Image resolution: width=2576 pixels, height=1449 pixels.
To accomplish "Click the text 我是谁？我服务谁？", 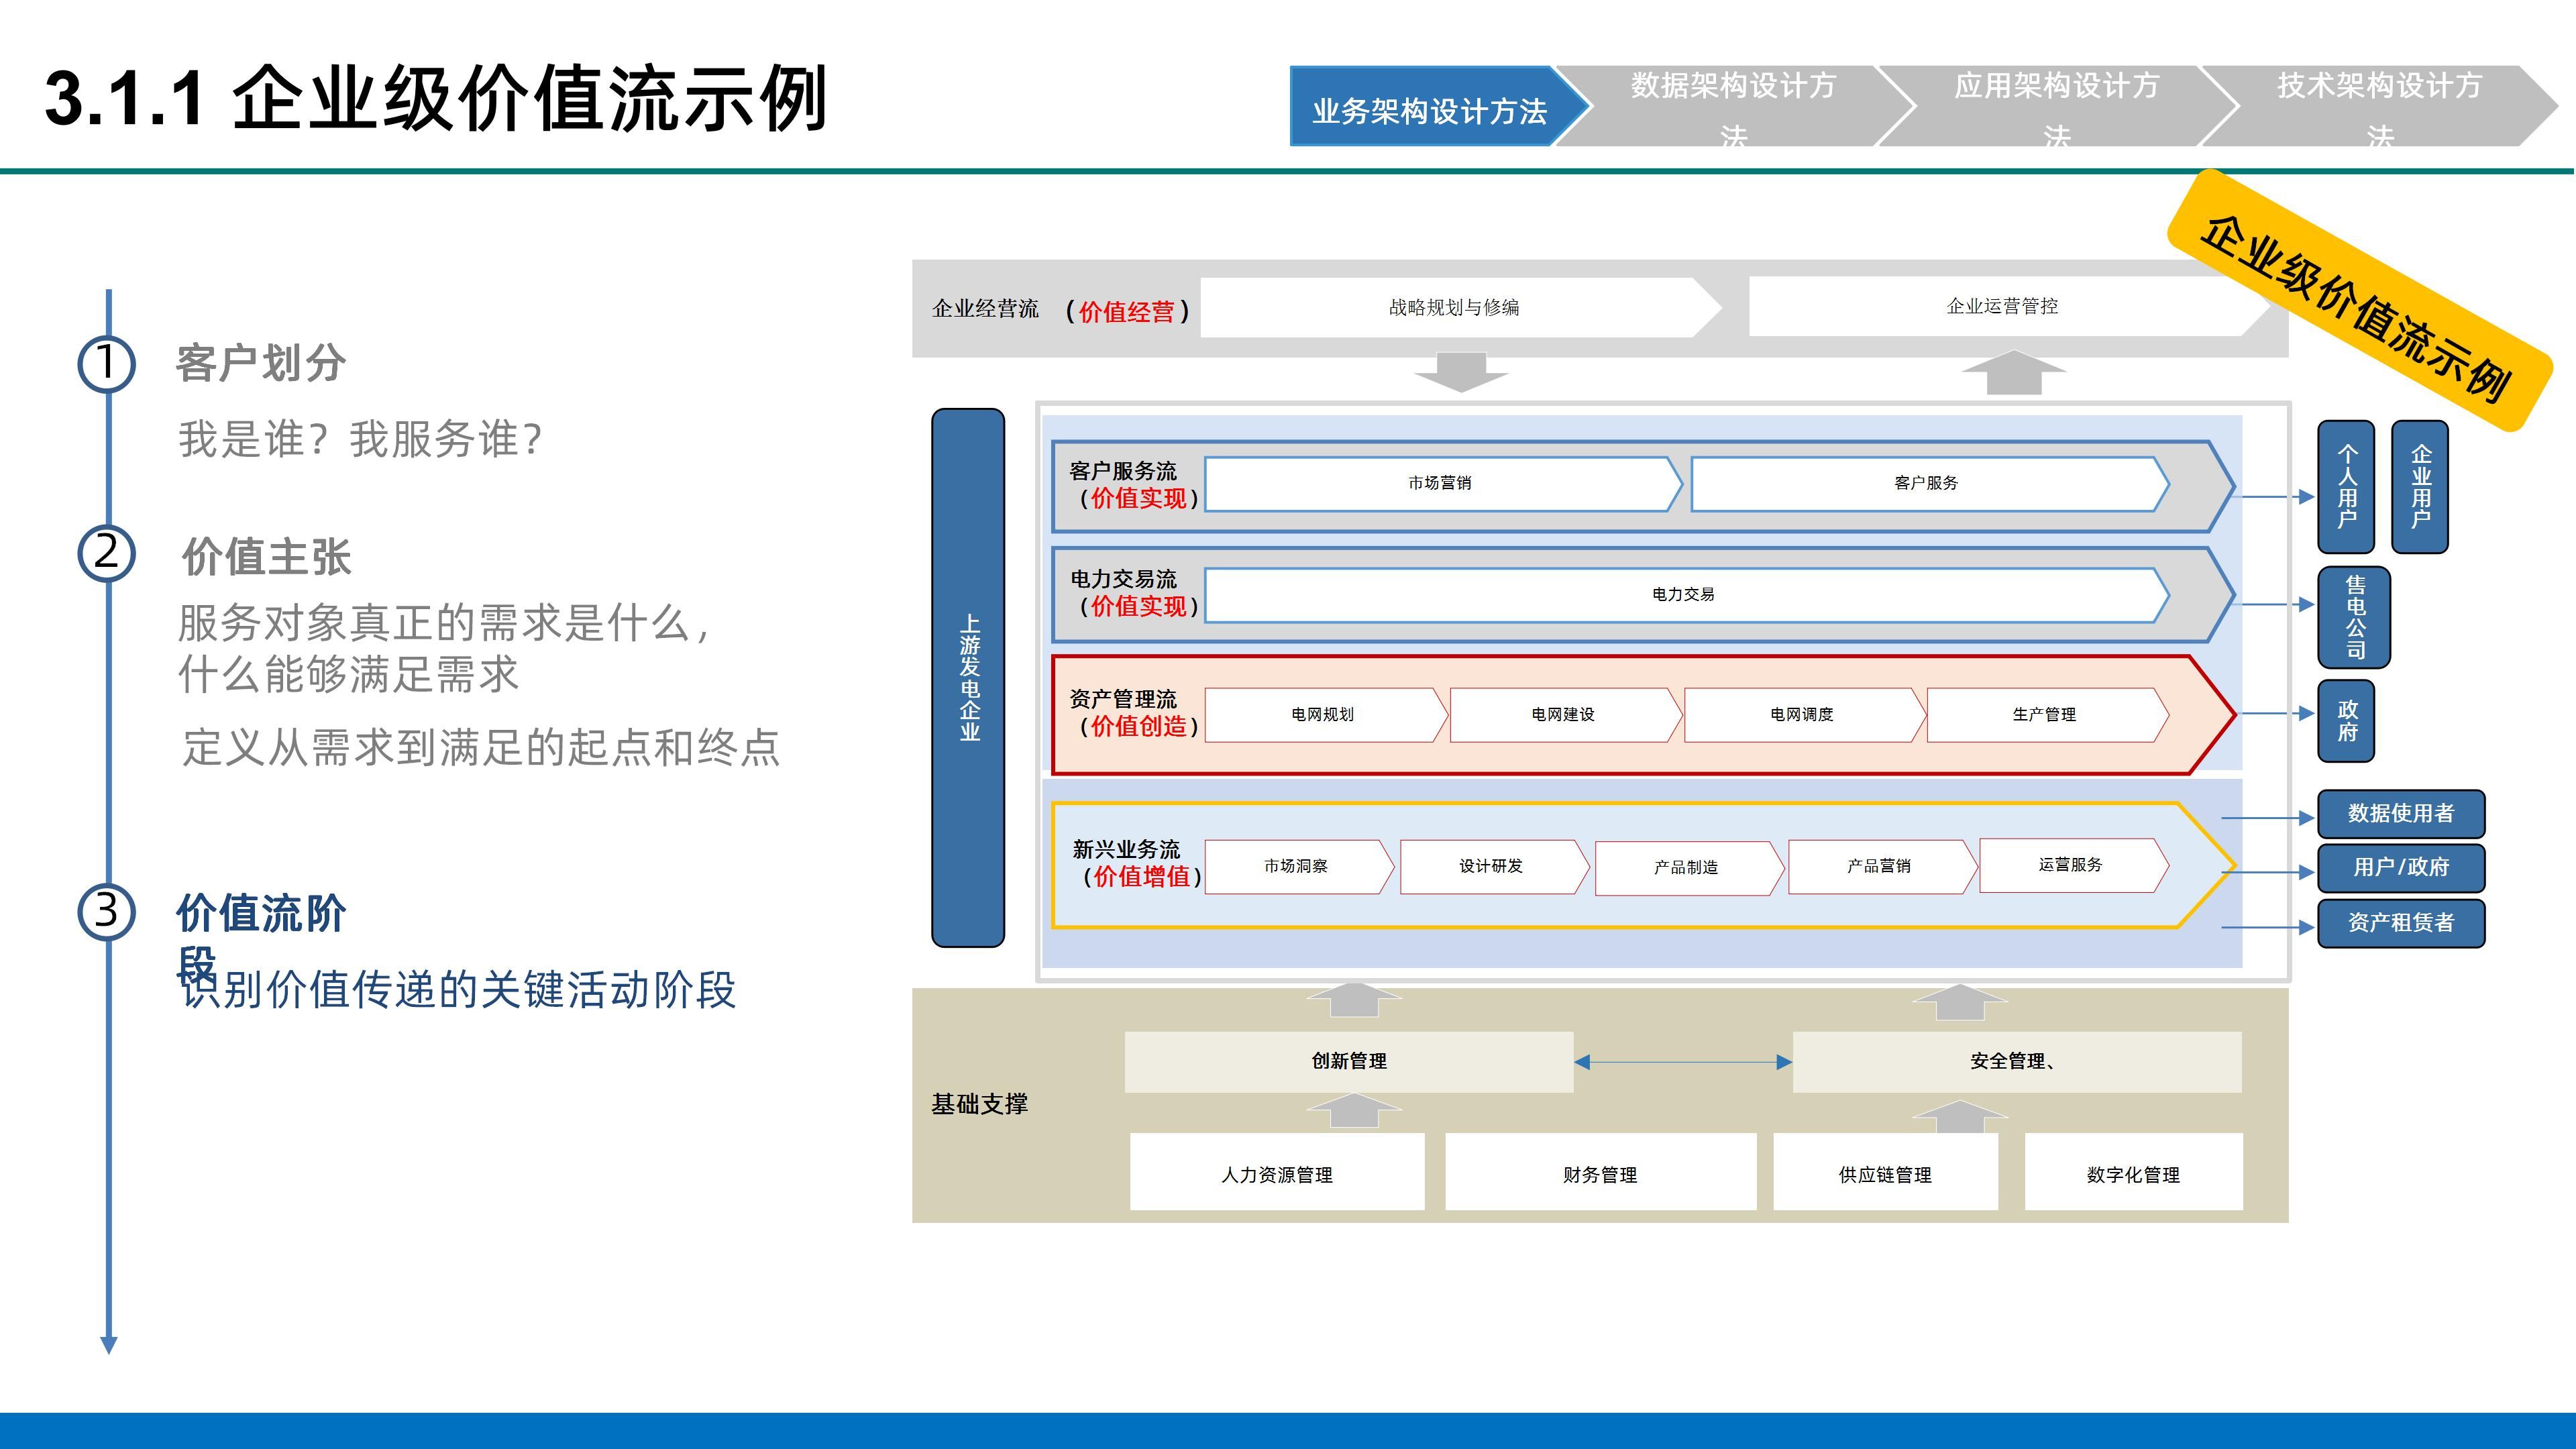I will (360, 440).
